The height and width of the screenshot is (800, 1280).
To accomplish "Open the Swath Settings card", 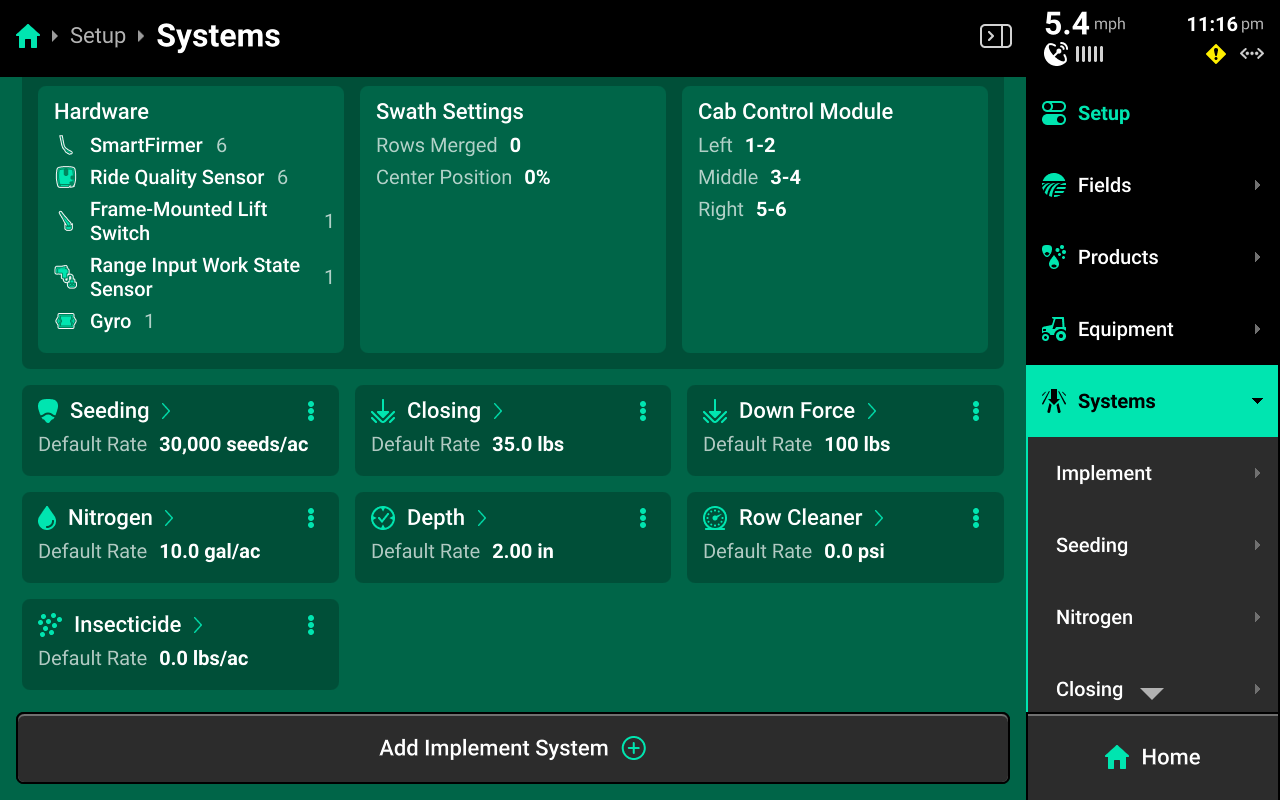I will (x=513, y=219).
